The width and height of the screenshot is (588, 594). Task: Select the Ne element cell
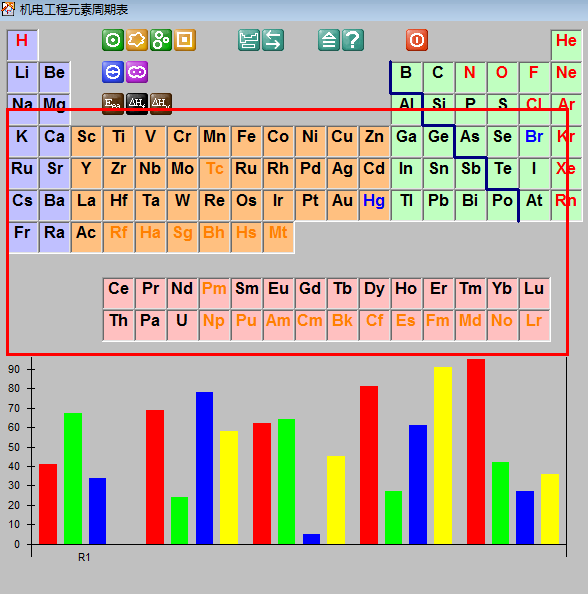click(566, 77)
